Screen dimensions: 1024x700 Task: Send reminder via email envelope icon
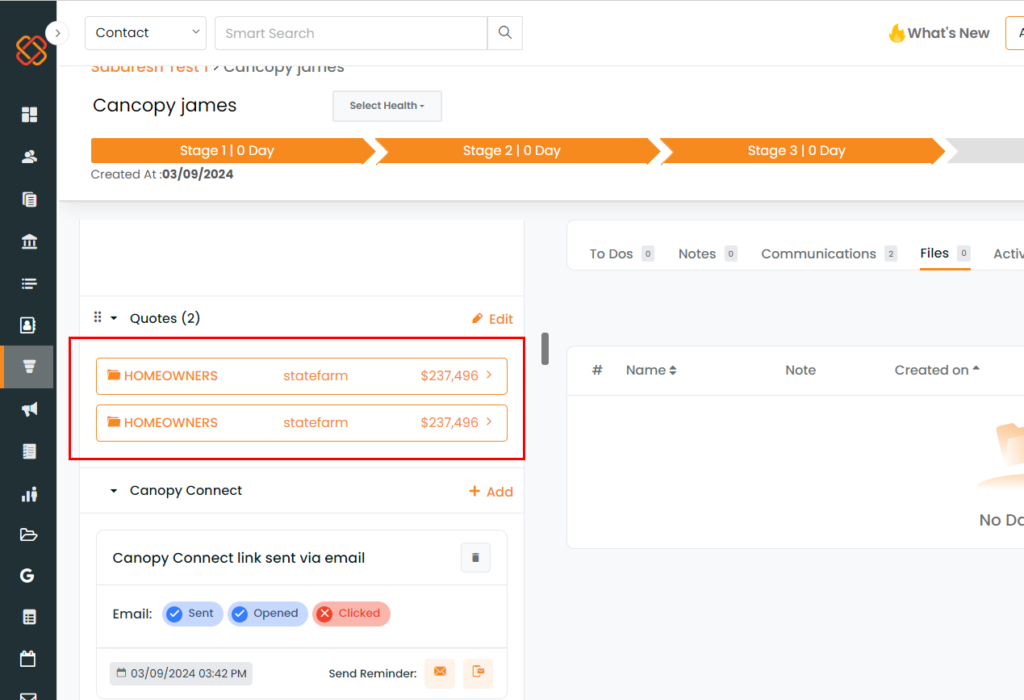(x=440, y=673)
